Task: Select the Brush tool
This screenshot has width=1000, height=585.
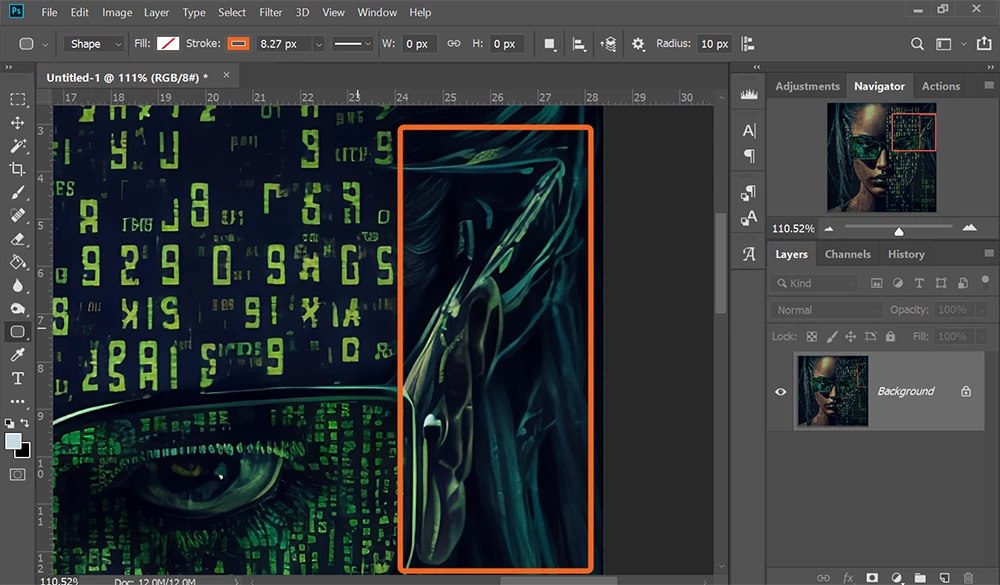Action: click(18, 192)
